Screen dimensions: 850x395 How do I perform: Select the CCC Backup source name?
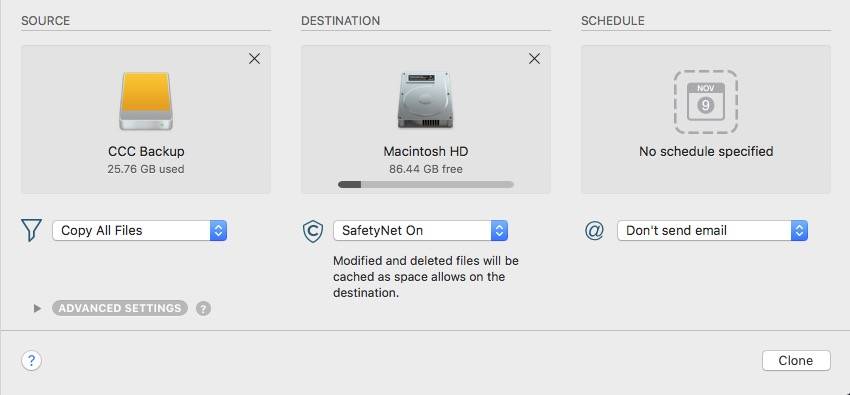pos(146,151)
